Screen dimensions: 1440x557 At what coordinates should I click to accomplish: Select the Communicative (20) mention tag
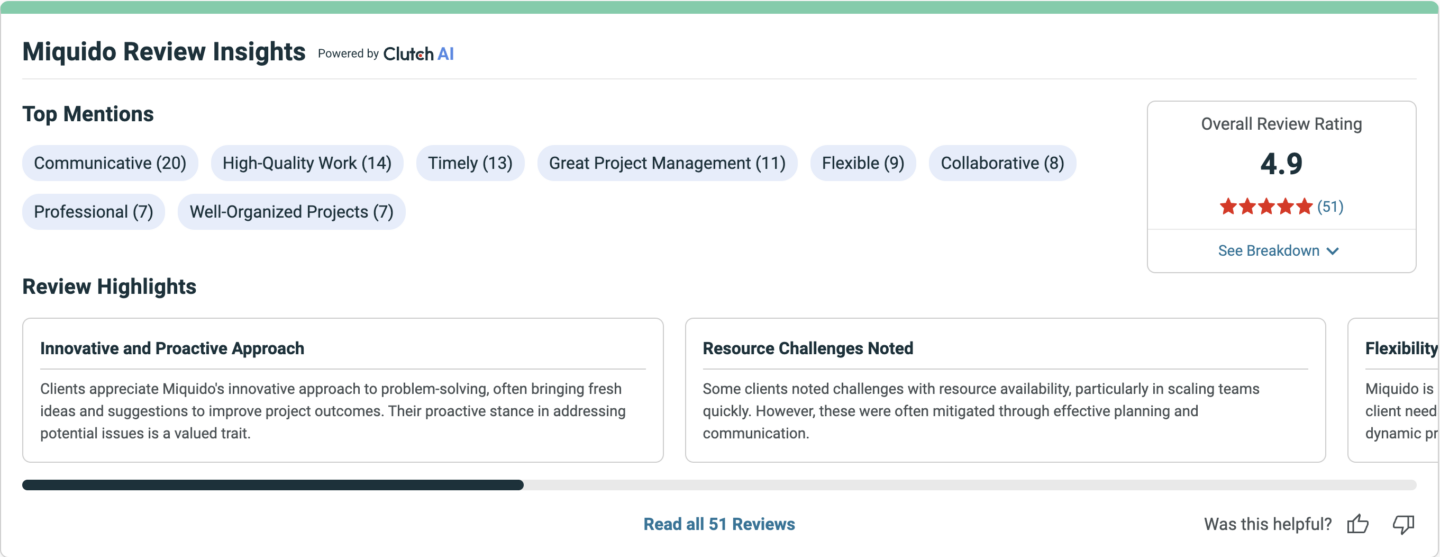(110, 163)
